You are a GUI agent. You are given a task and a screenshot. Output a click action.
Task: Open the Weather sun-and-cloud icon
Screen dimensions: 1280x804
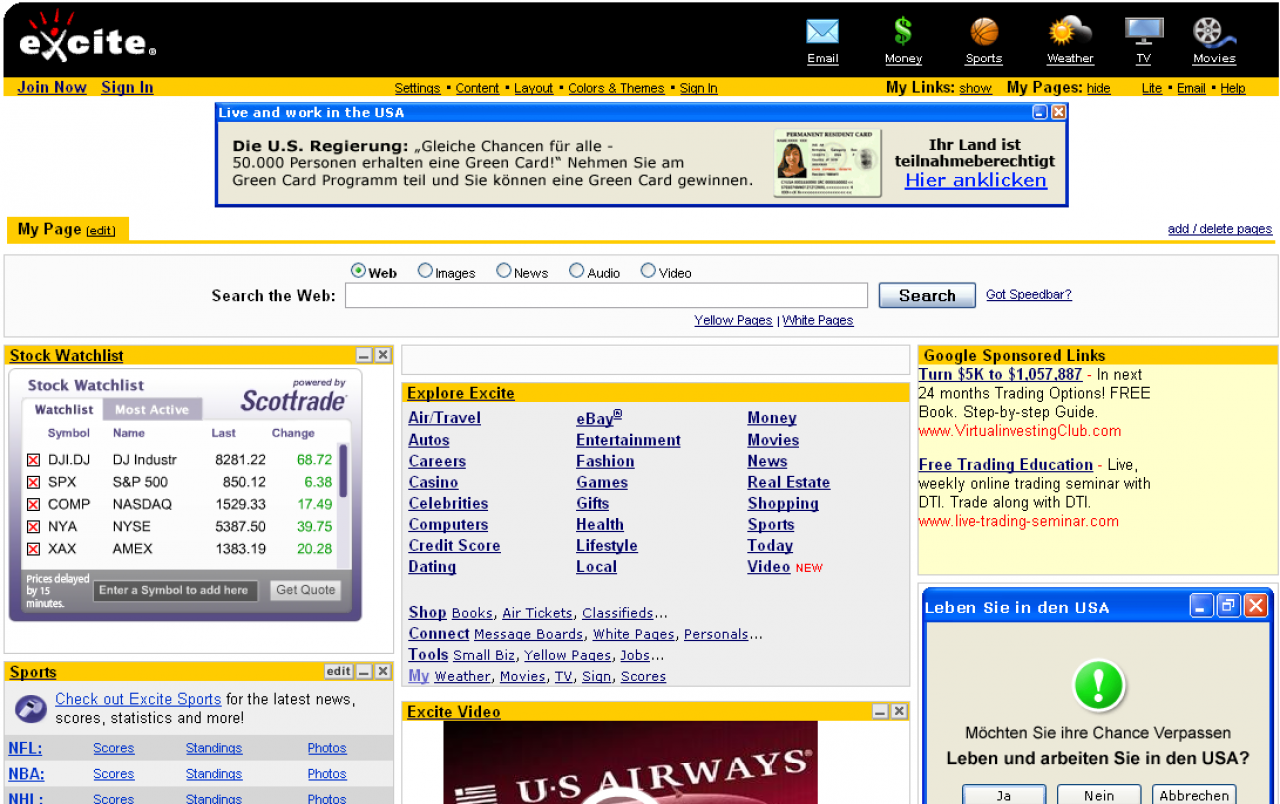click(x=1070, y=31)
